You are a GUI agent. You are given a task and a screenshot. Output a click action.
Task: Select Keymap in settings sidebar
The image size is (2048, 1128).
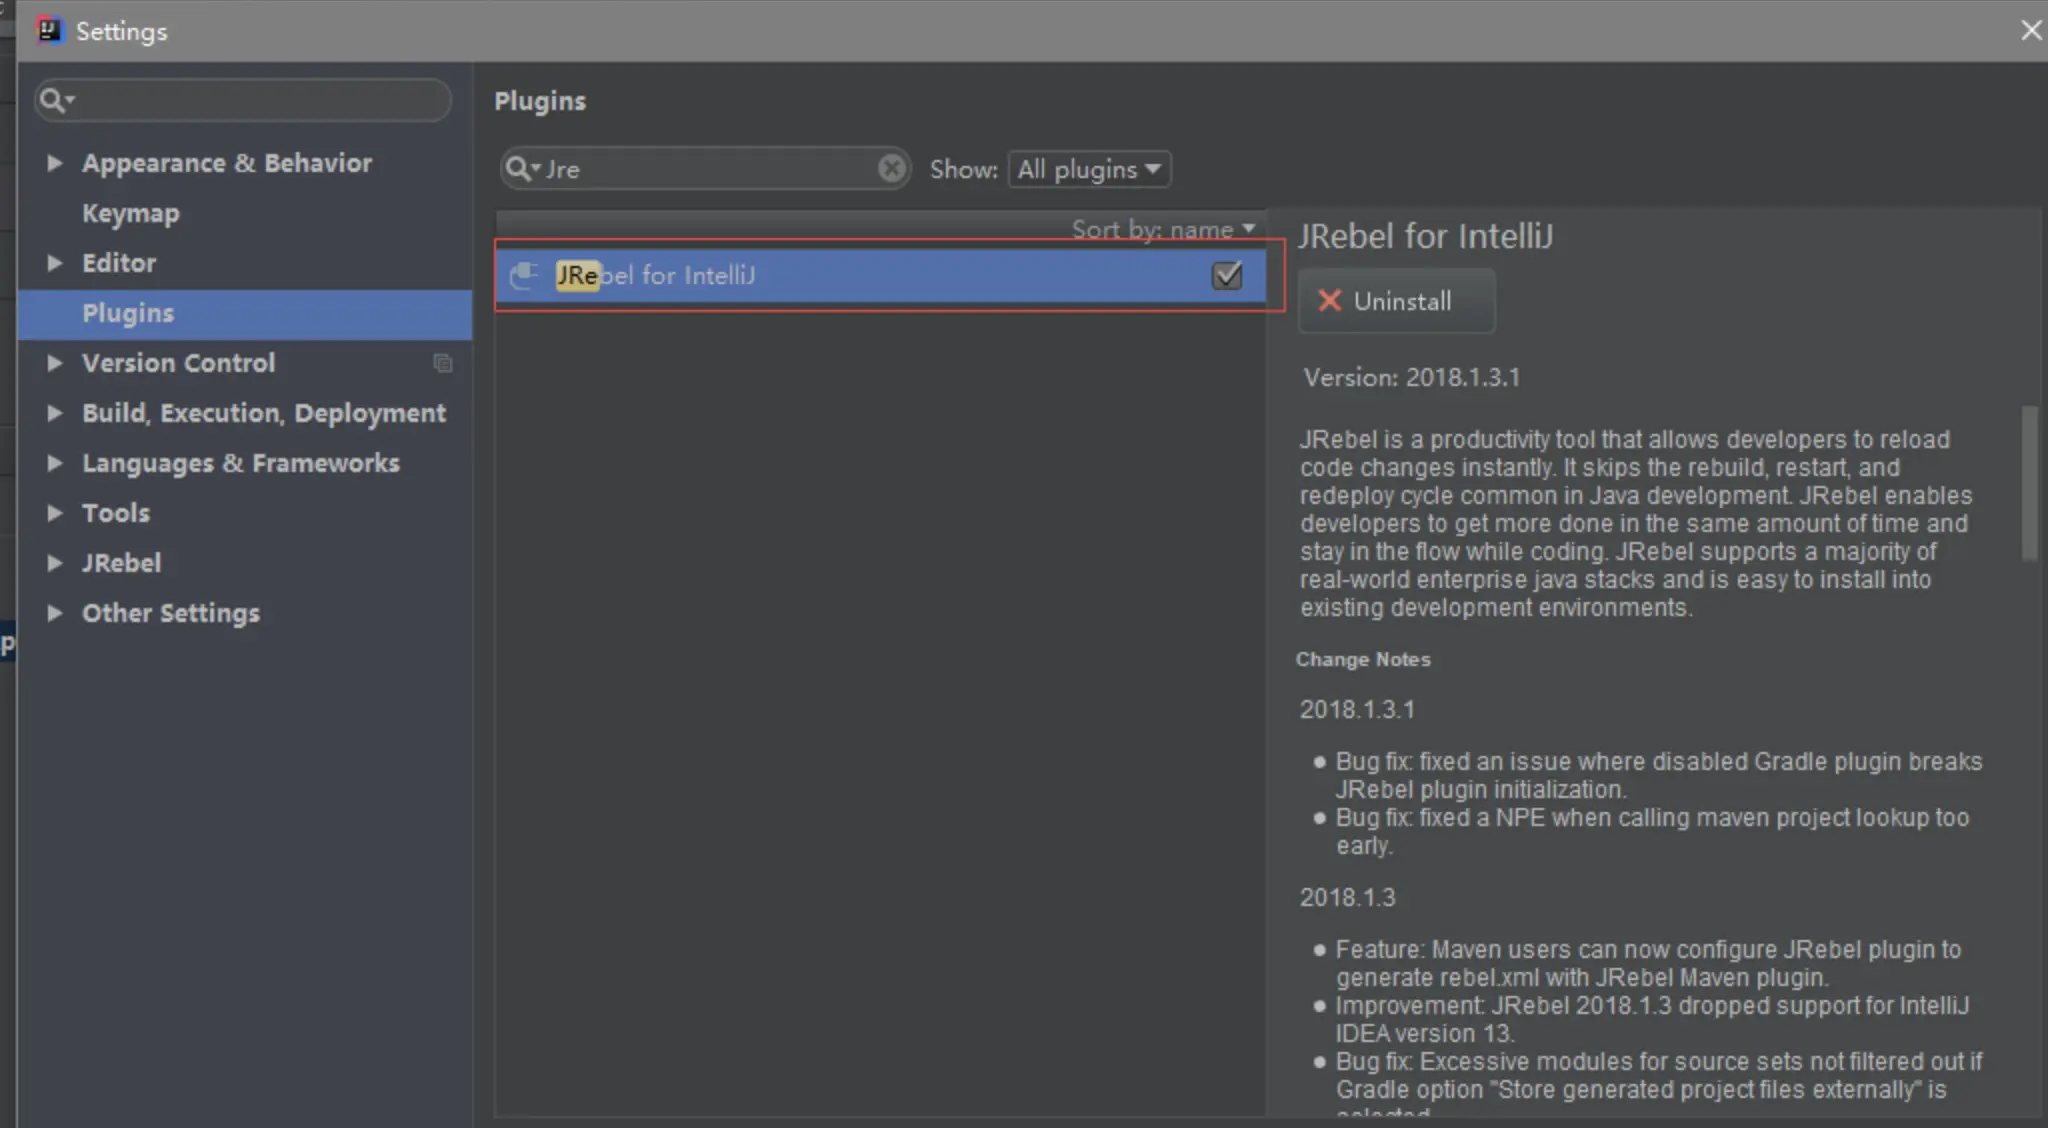point(130,213)
